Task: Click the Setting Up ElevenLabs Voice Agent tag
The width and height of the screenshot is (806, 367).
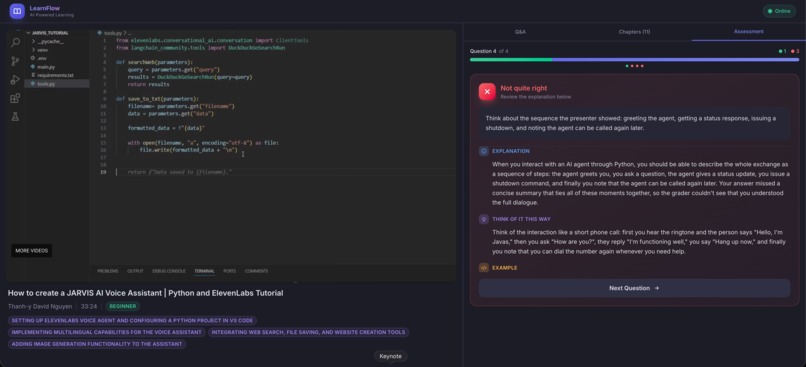Action: [x=132, y=321]
